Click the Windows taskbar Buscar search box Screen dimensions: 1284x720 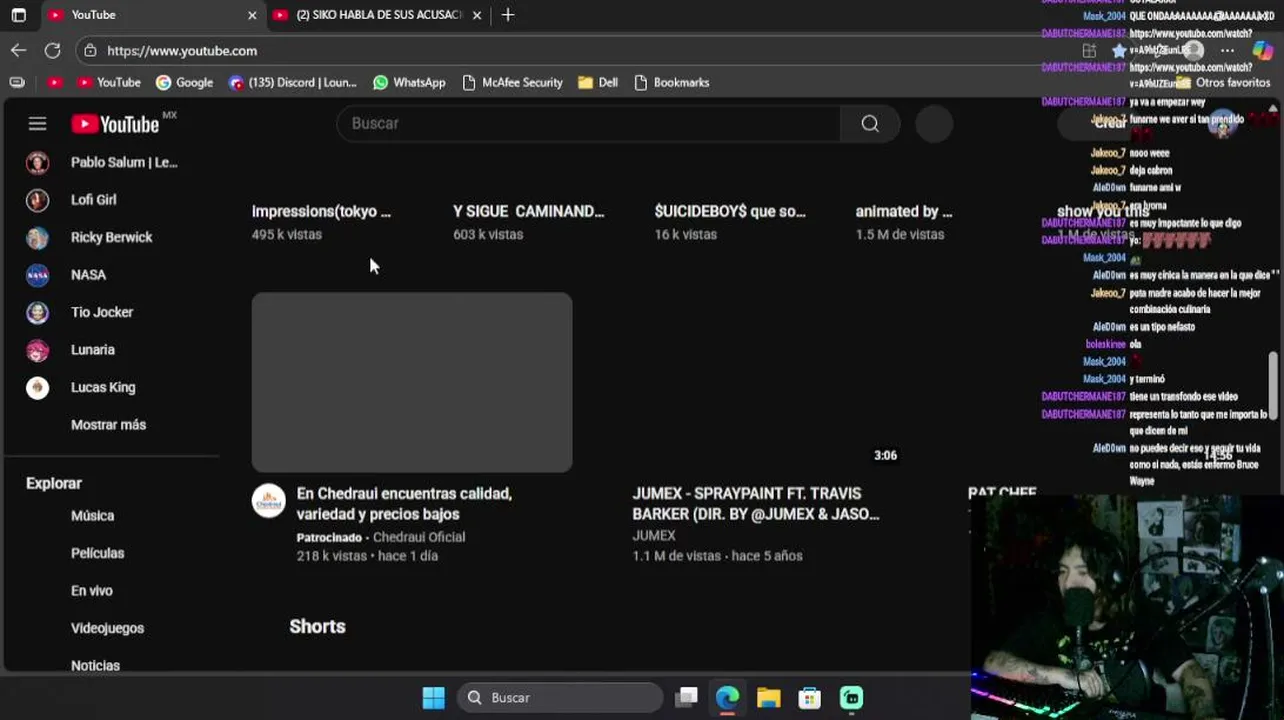point(560,698)
